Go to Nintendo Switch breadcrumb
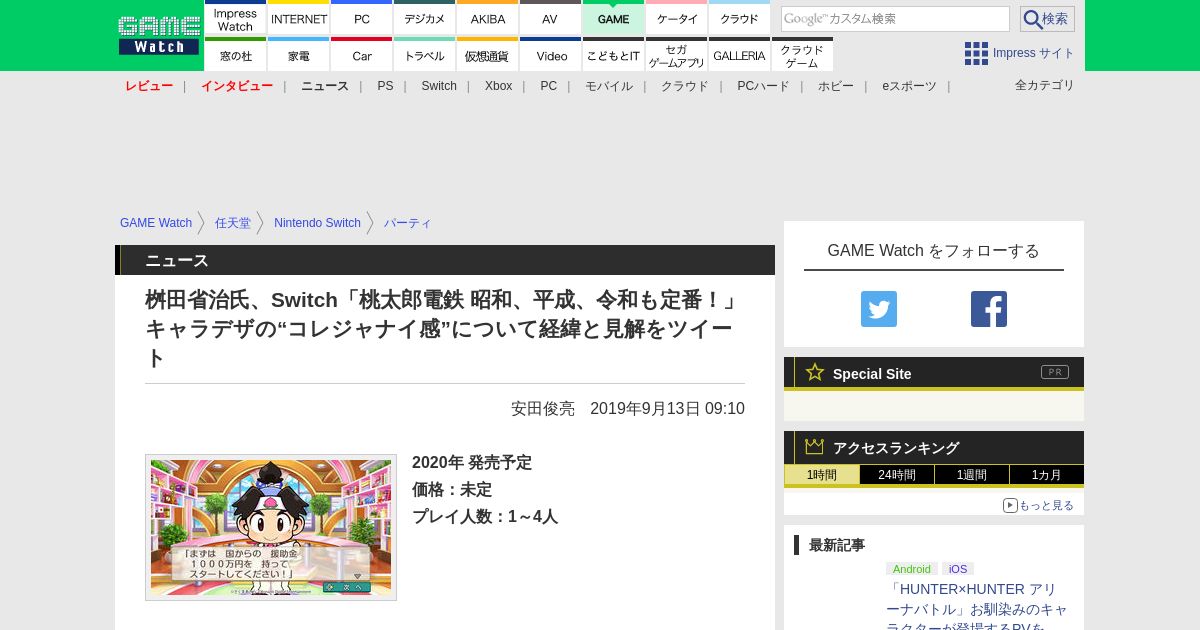 point(317,223)
